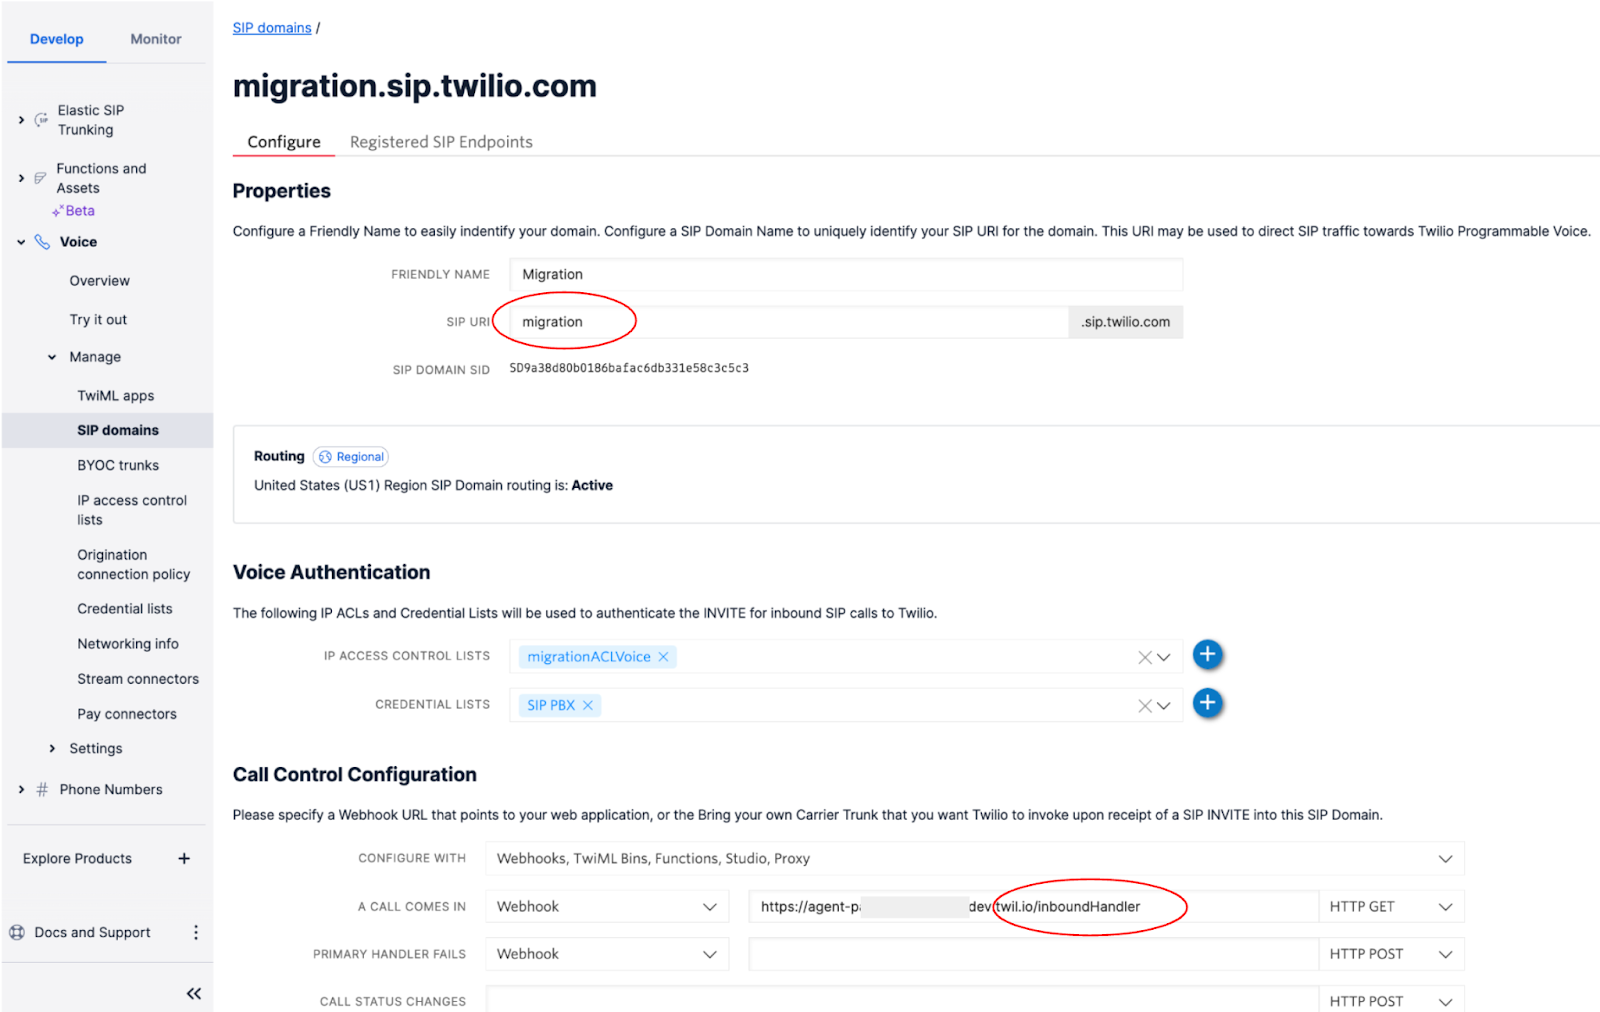1600x1012 pixels.
Task: Click the Phone Numbers hash icon
Action: coord(42,789)
